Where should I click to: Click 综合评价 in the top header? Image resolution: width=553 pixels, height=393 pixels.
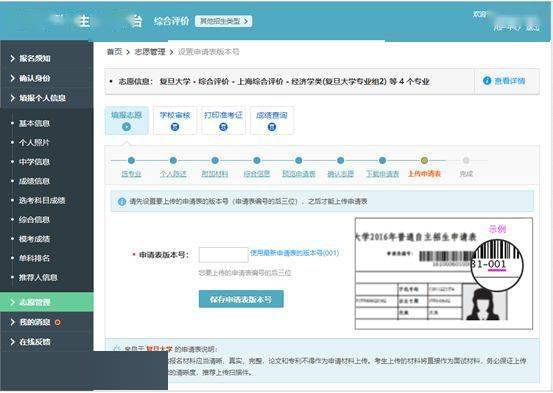coord(171,21)
